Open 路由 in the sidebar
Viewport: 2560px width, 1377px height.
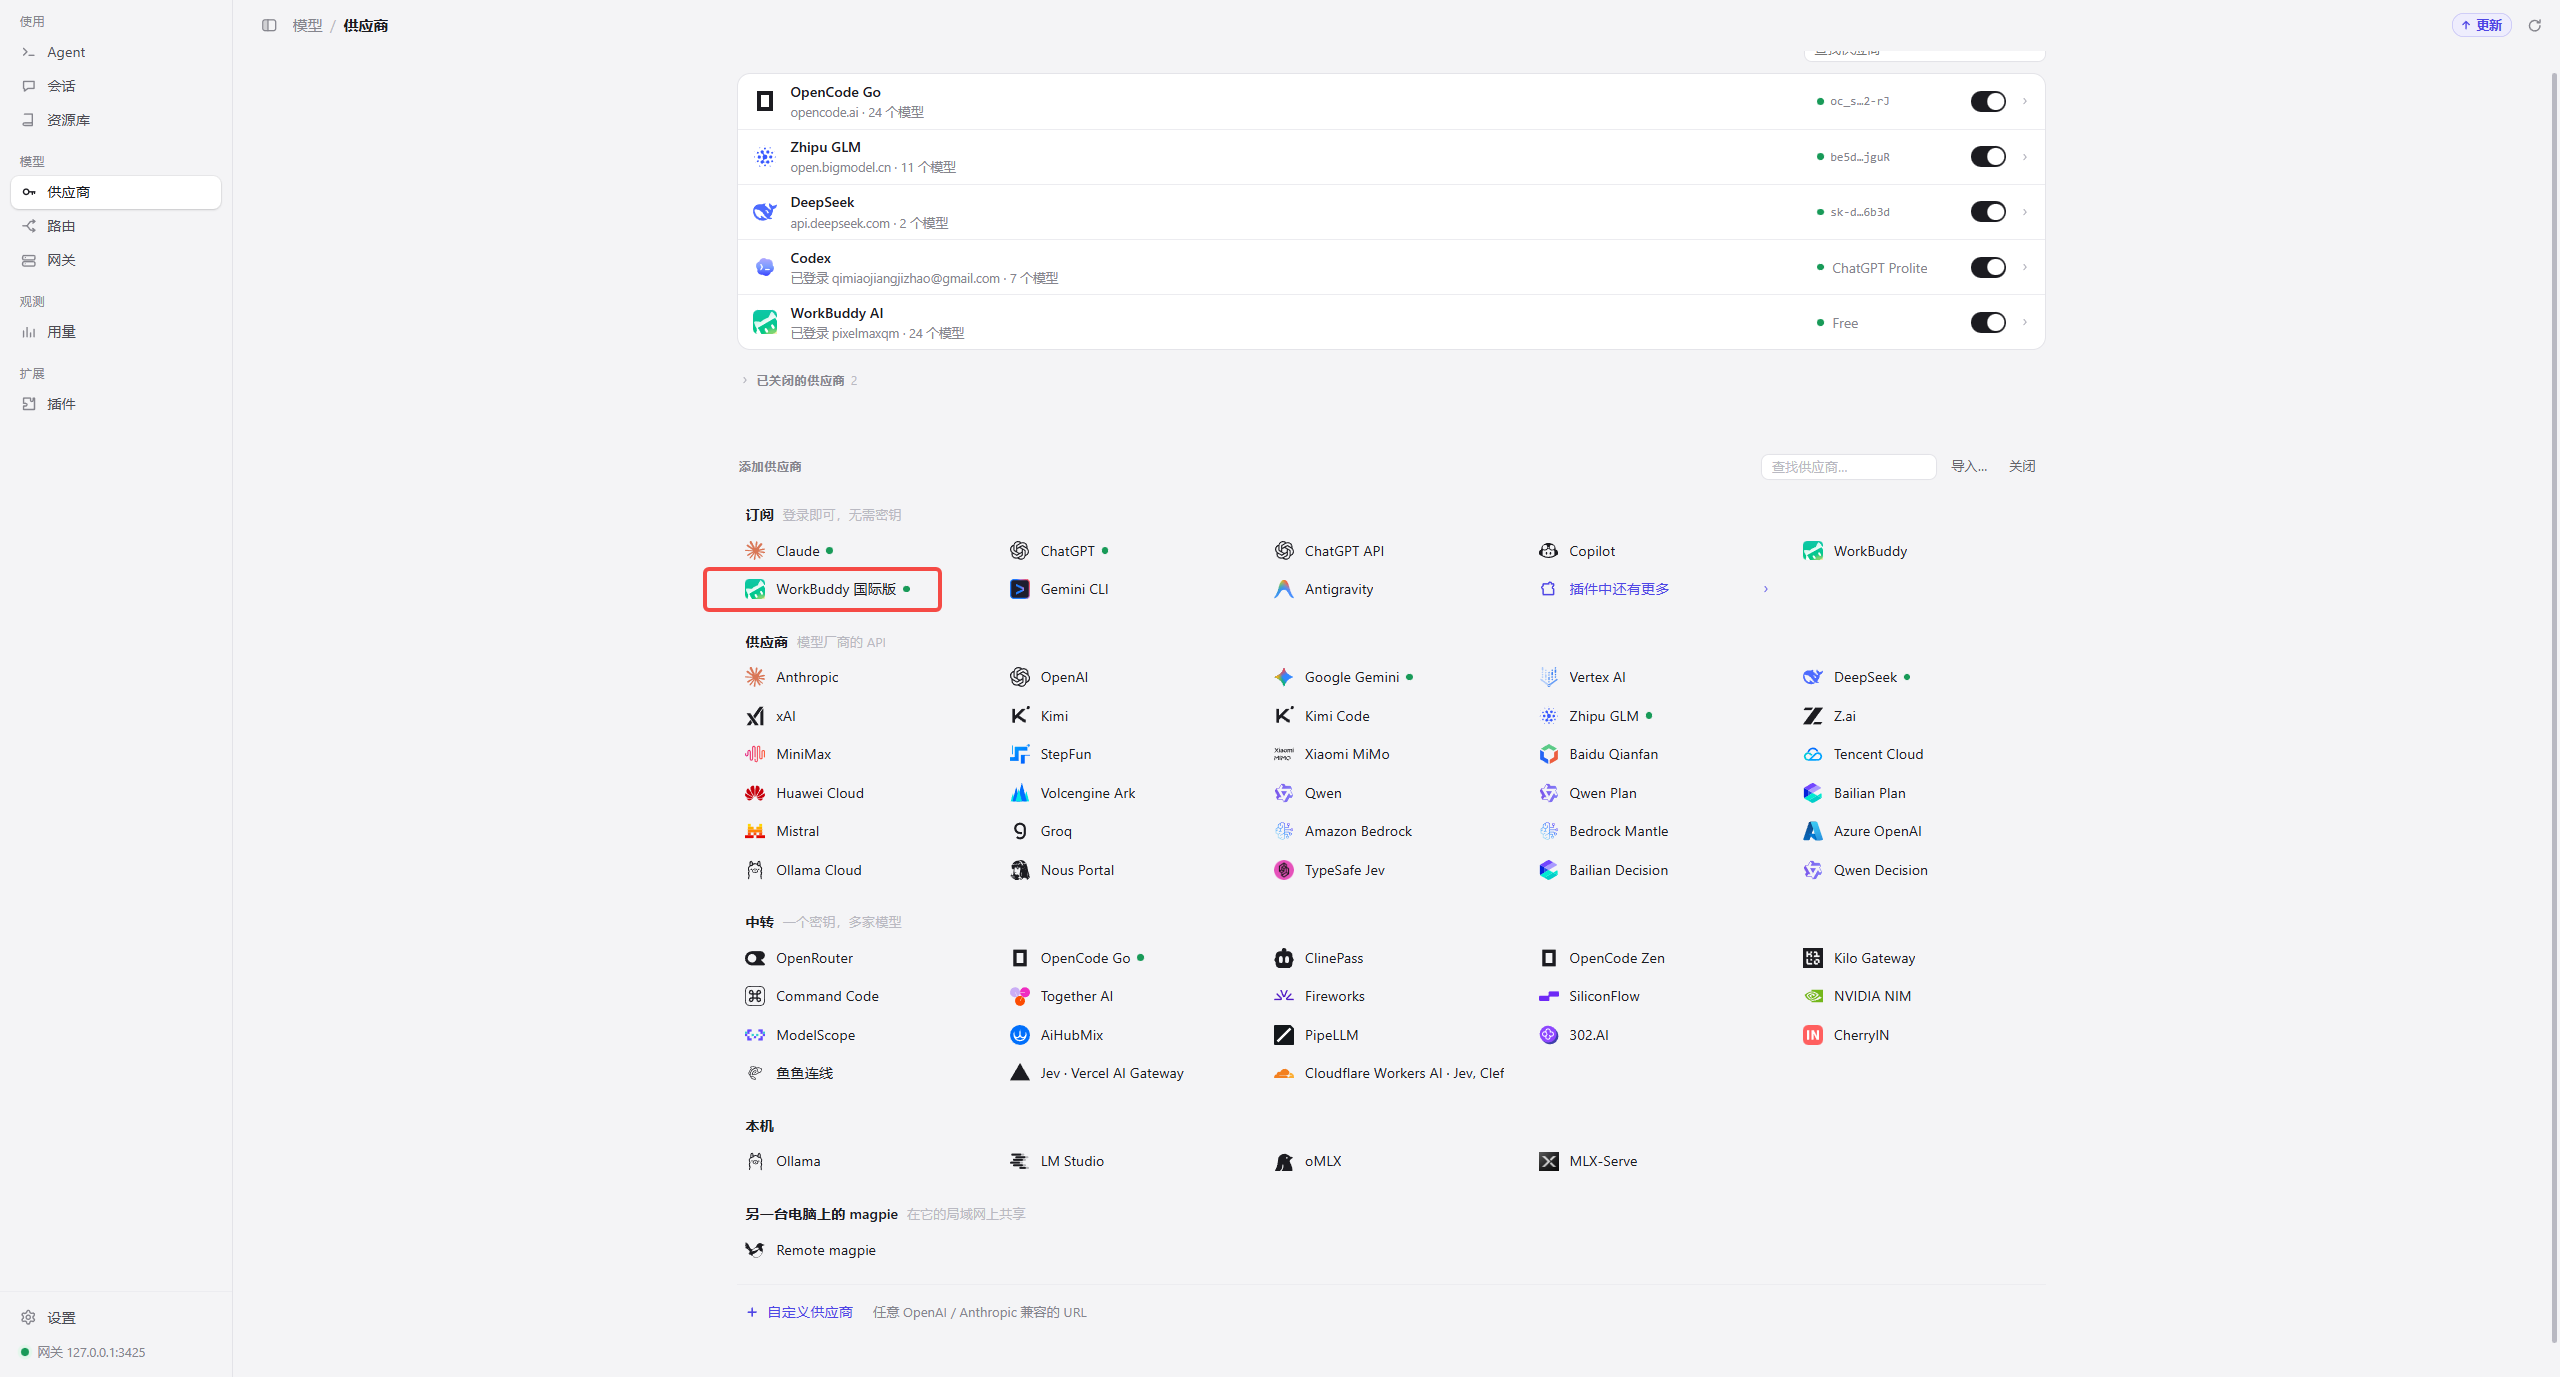click(116, 226)
